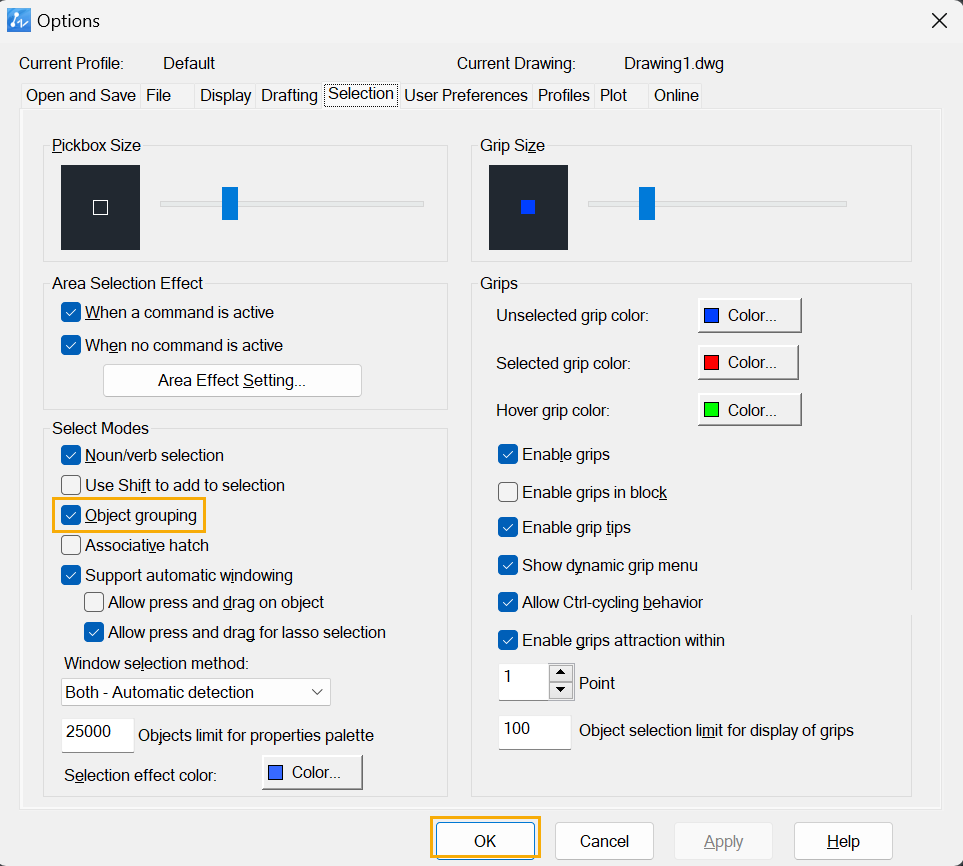Click the grips display object selection limit field
The image size is (963, 866).
click(x=534, y=731)
